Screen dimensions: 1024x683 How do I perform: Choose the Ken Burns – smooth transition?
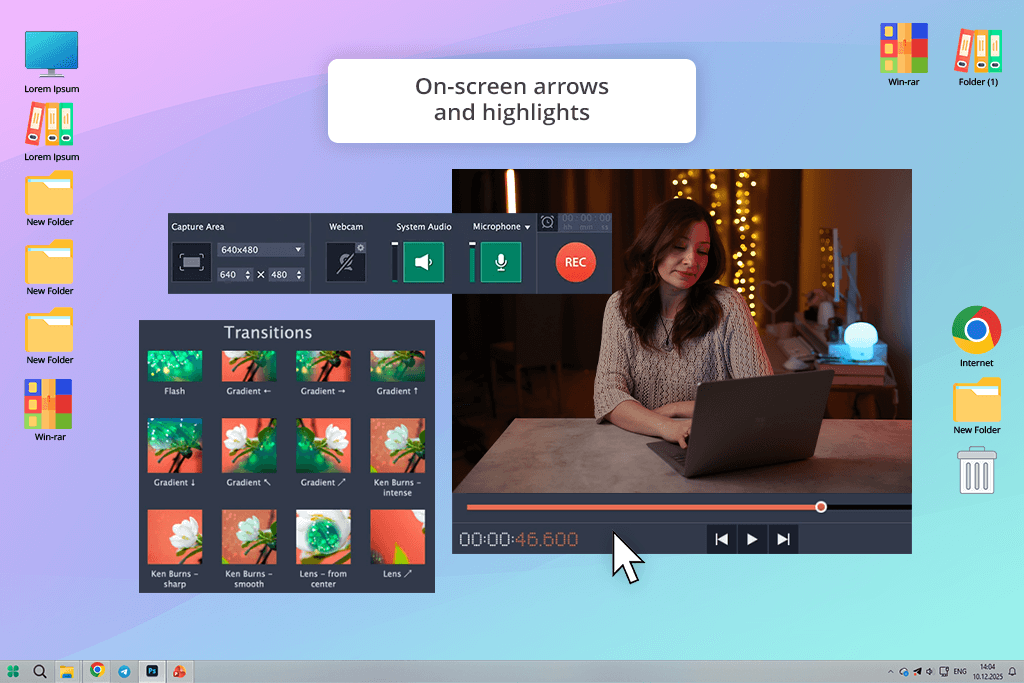(x=249, y=537)
